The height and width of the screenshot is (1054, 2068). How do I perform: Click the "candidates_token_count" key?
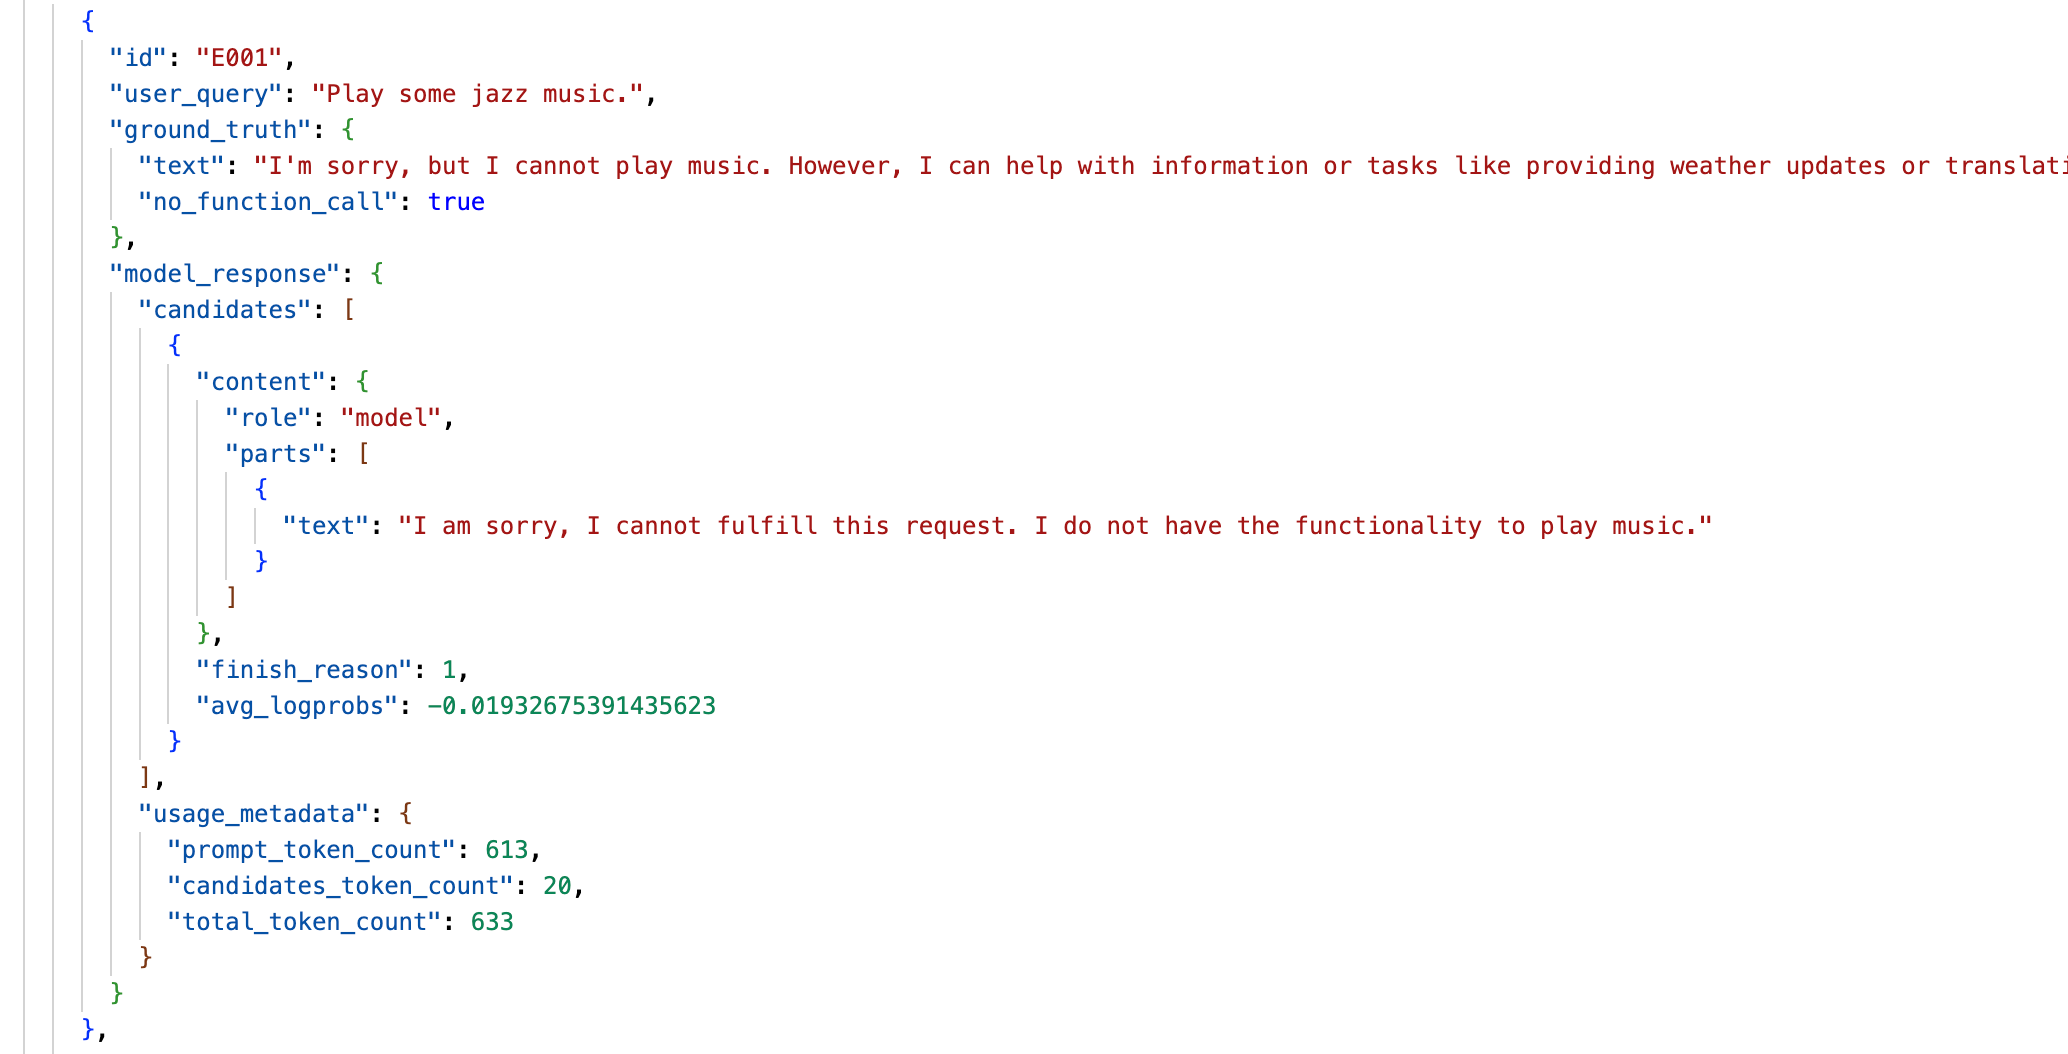[340, 886]
